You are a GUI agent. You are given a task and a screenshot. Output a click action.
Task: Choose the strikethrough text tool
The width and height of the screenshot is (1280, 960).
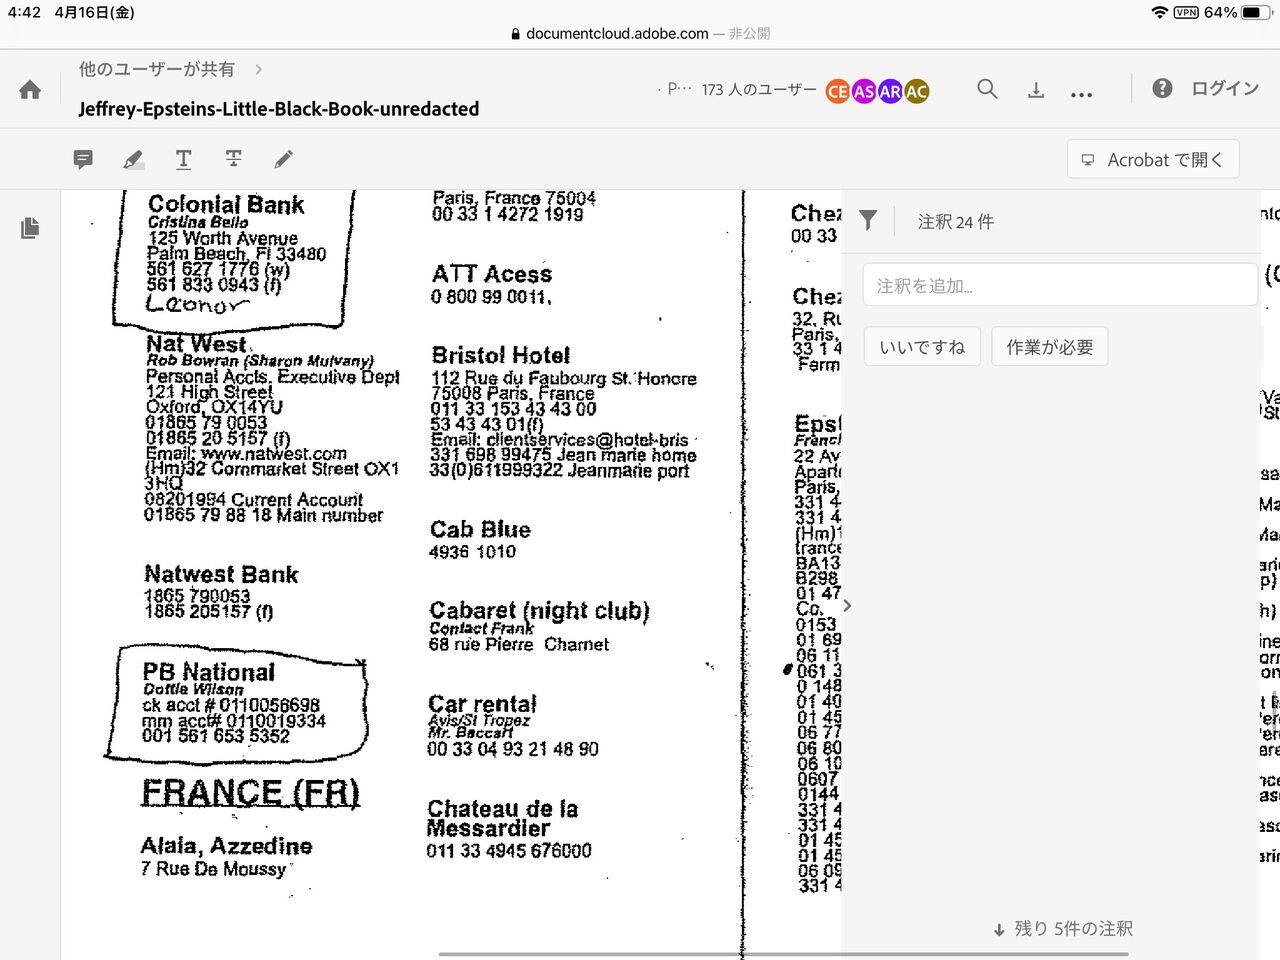pyautogui.click(x=233, y=159)
